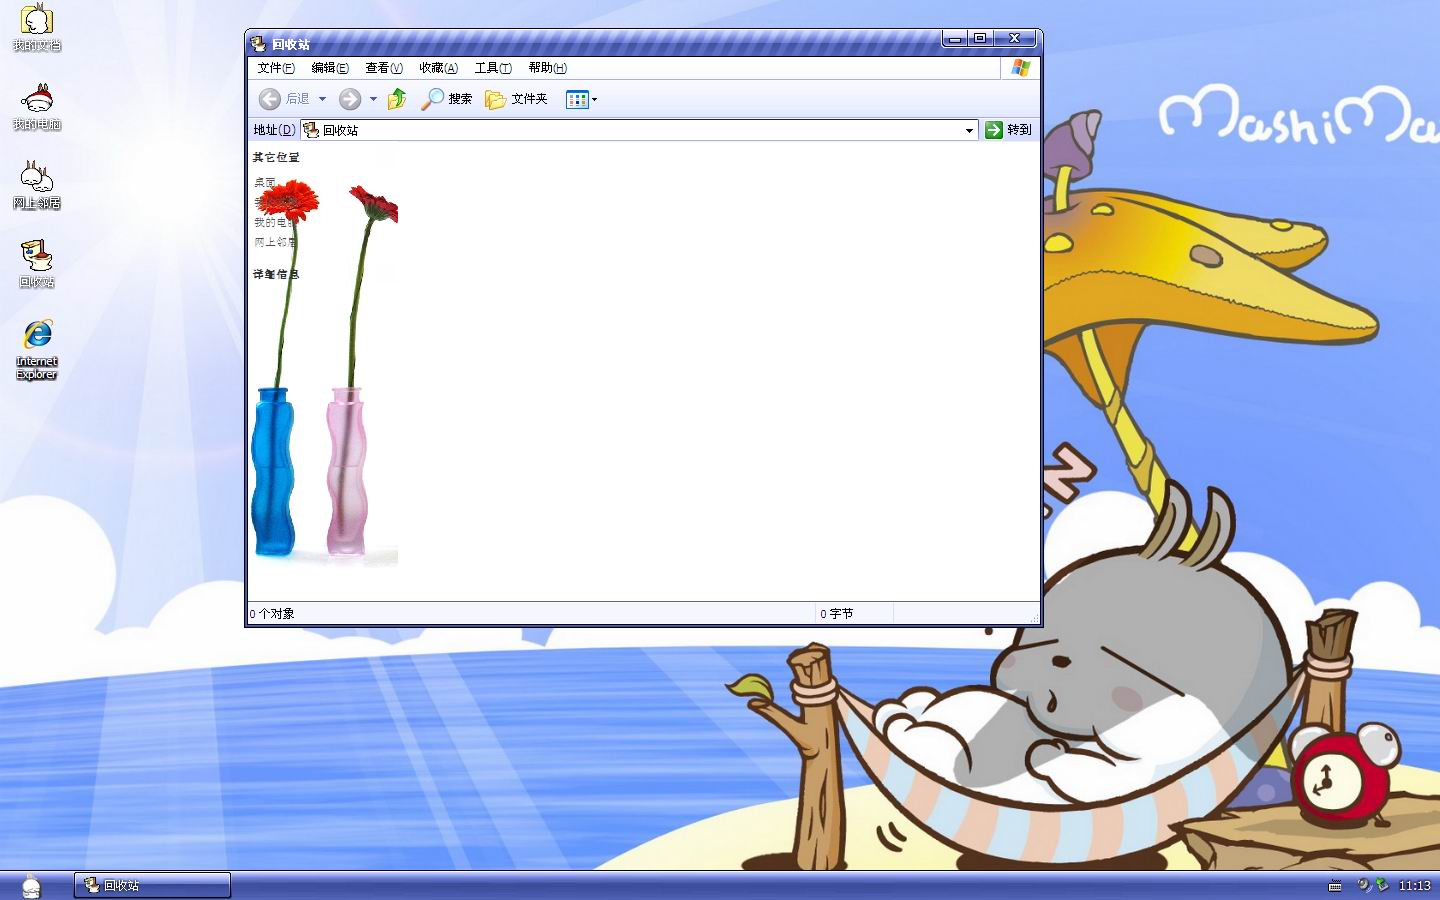Click the Views grid icon

click(x=577, y=99)
